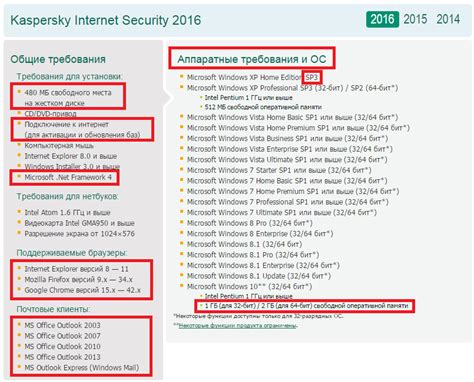Select 'MS Office Outlook 2007' line
The height and width of the screenshot is (382, 474).
click(x=62, y=336)
